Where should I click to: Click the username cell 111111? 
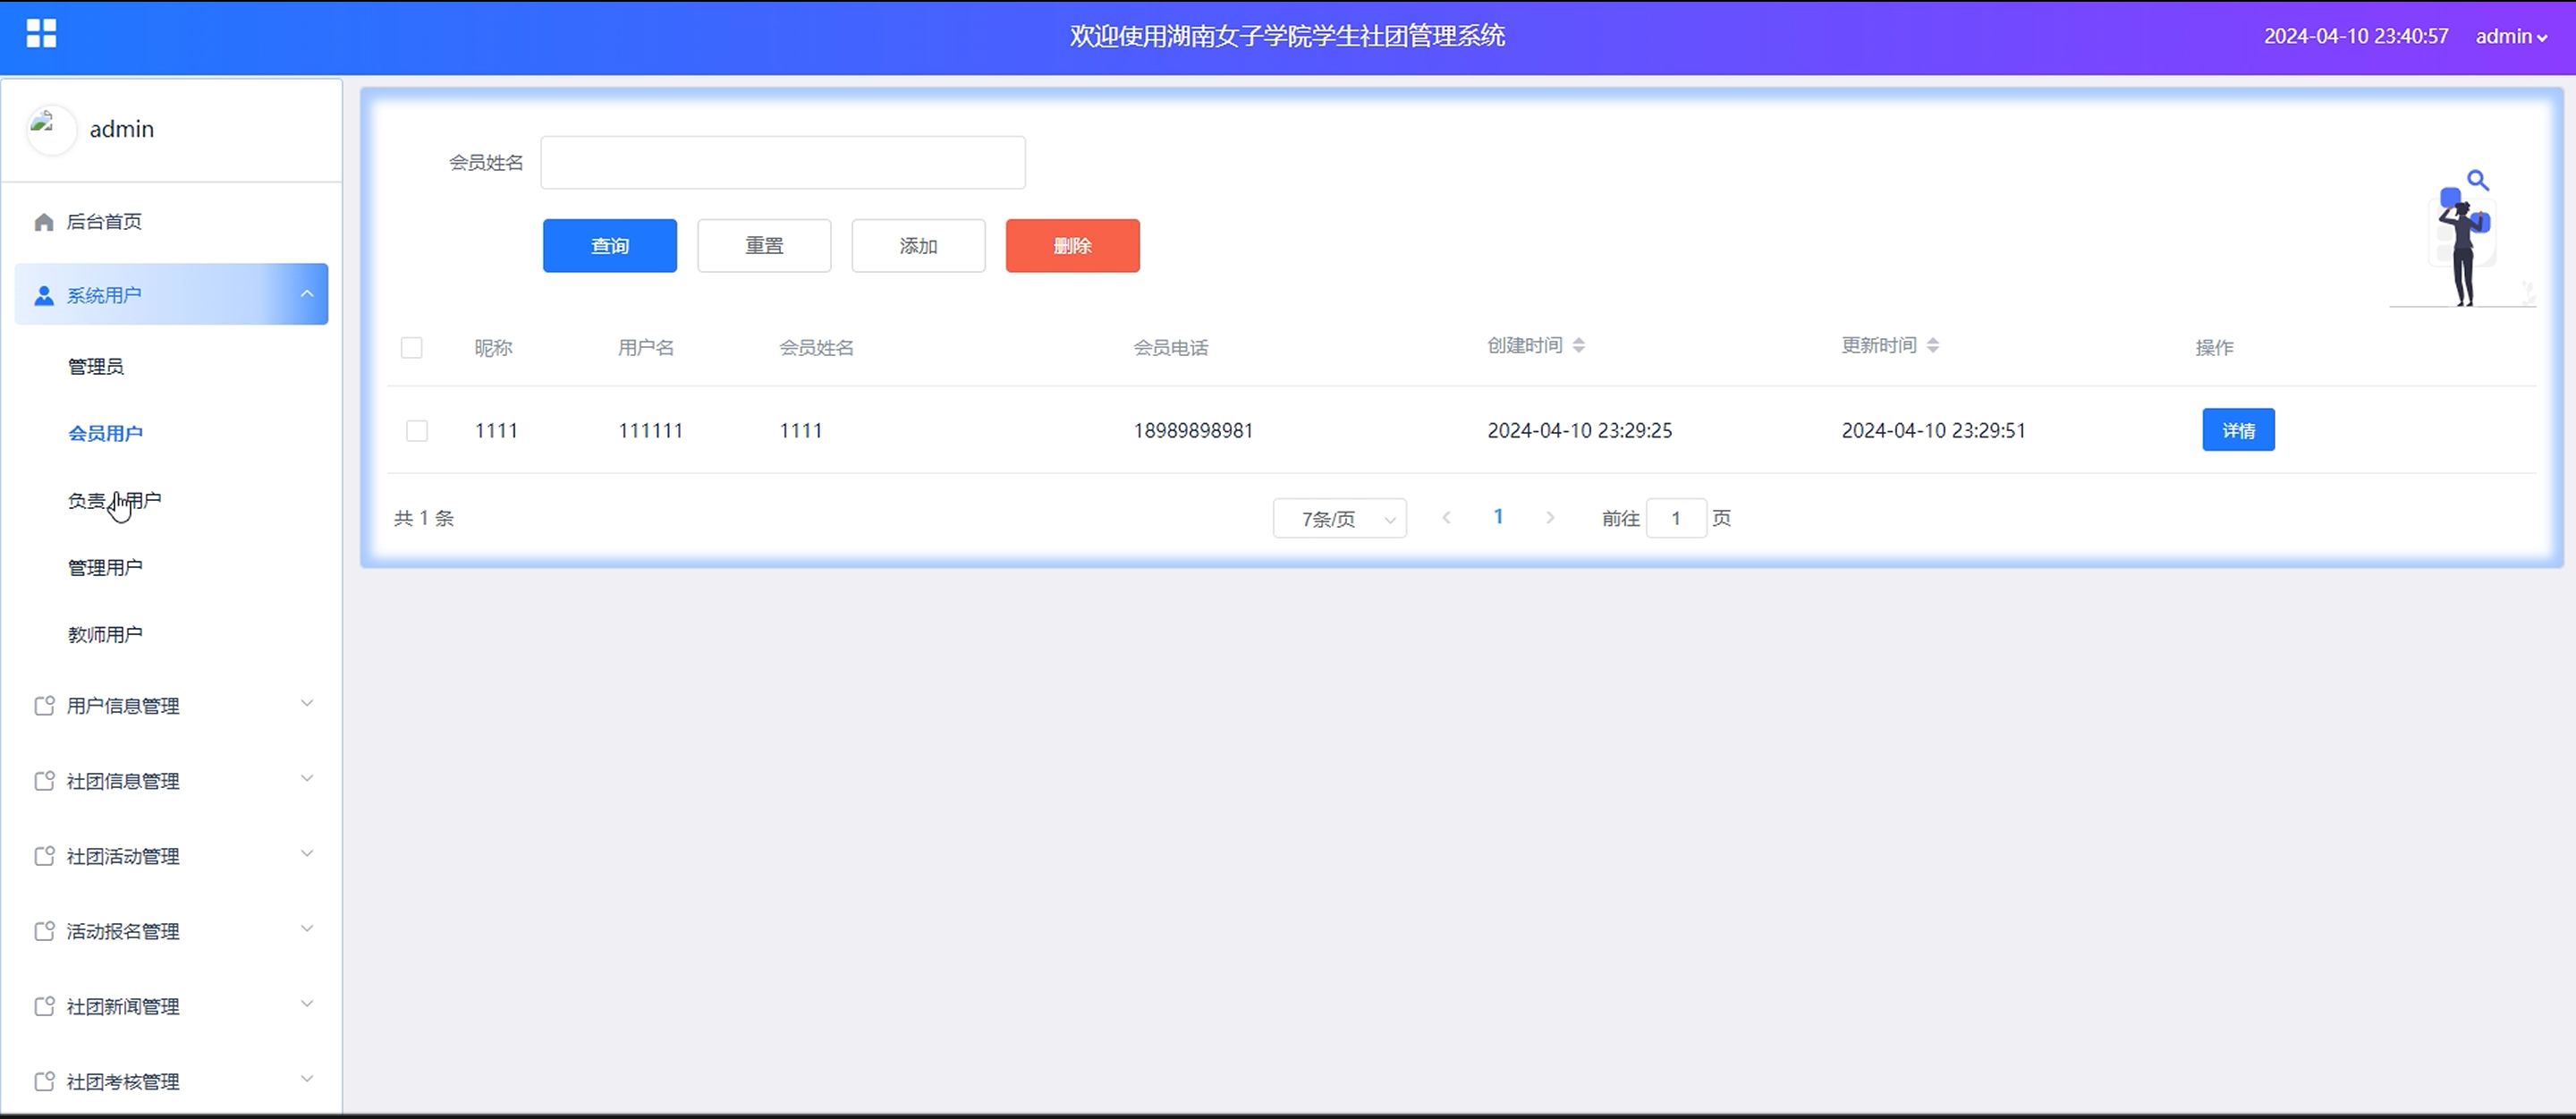(x=651, y=431)
